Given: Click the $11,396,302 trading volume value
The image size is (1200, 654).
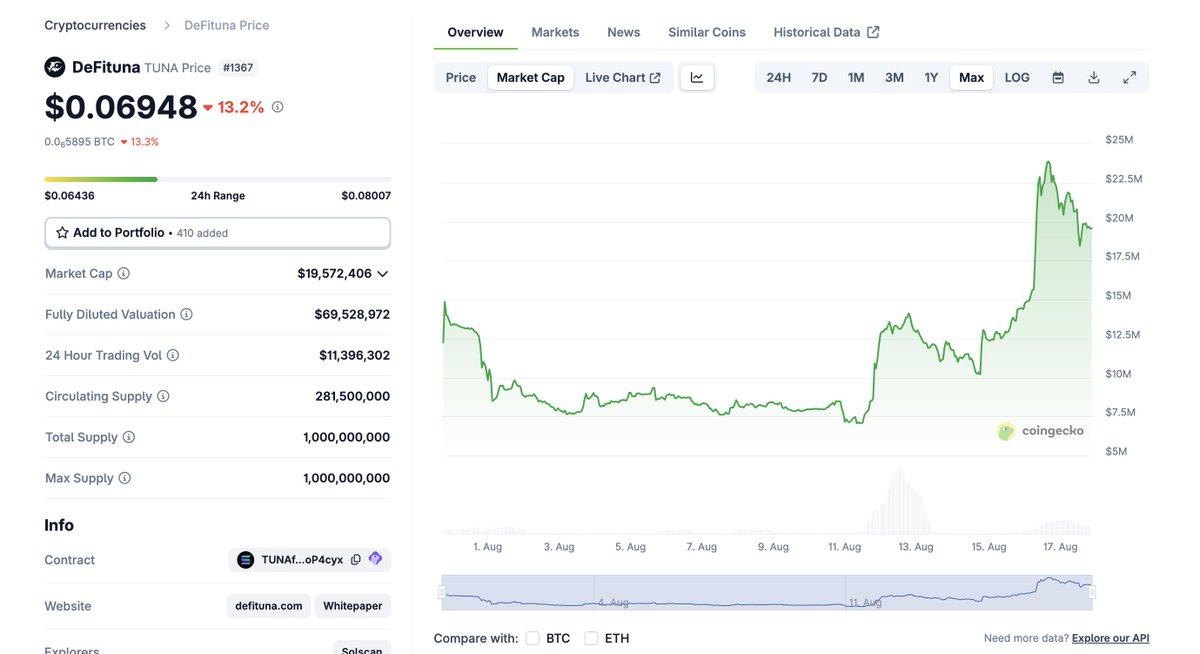Looking at the screenshot, I should pos(354,355).
